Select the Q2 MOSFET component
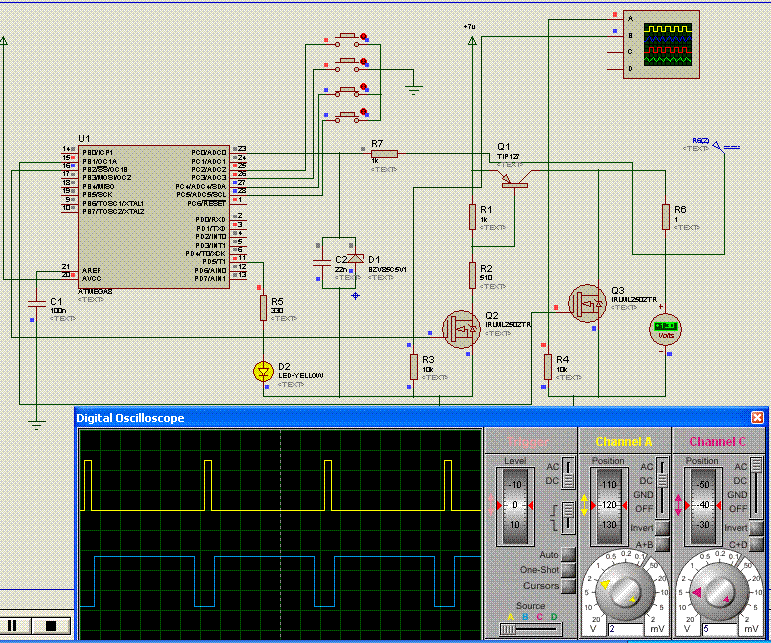 pyautogui.click(x=461, y=327)
